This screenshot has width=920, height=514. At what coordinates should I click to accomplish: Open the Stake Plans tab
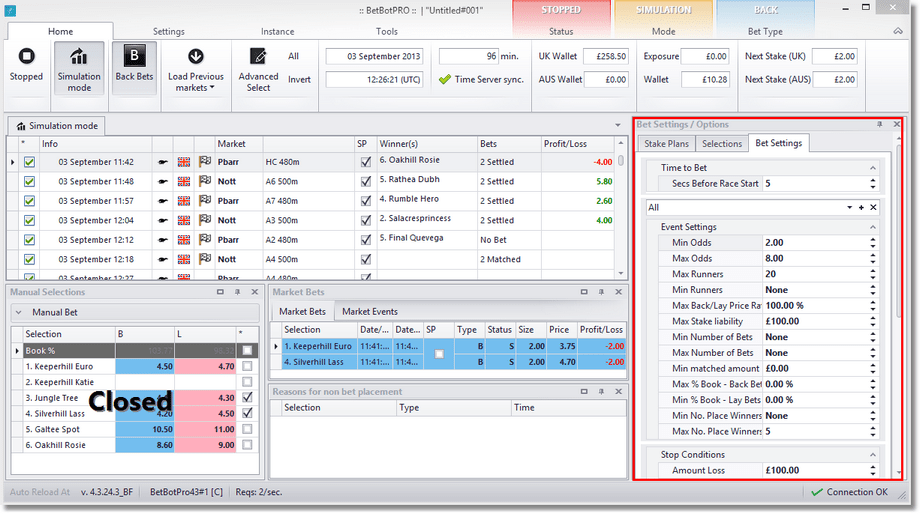(667, 144)
